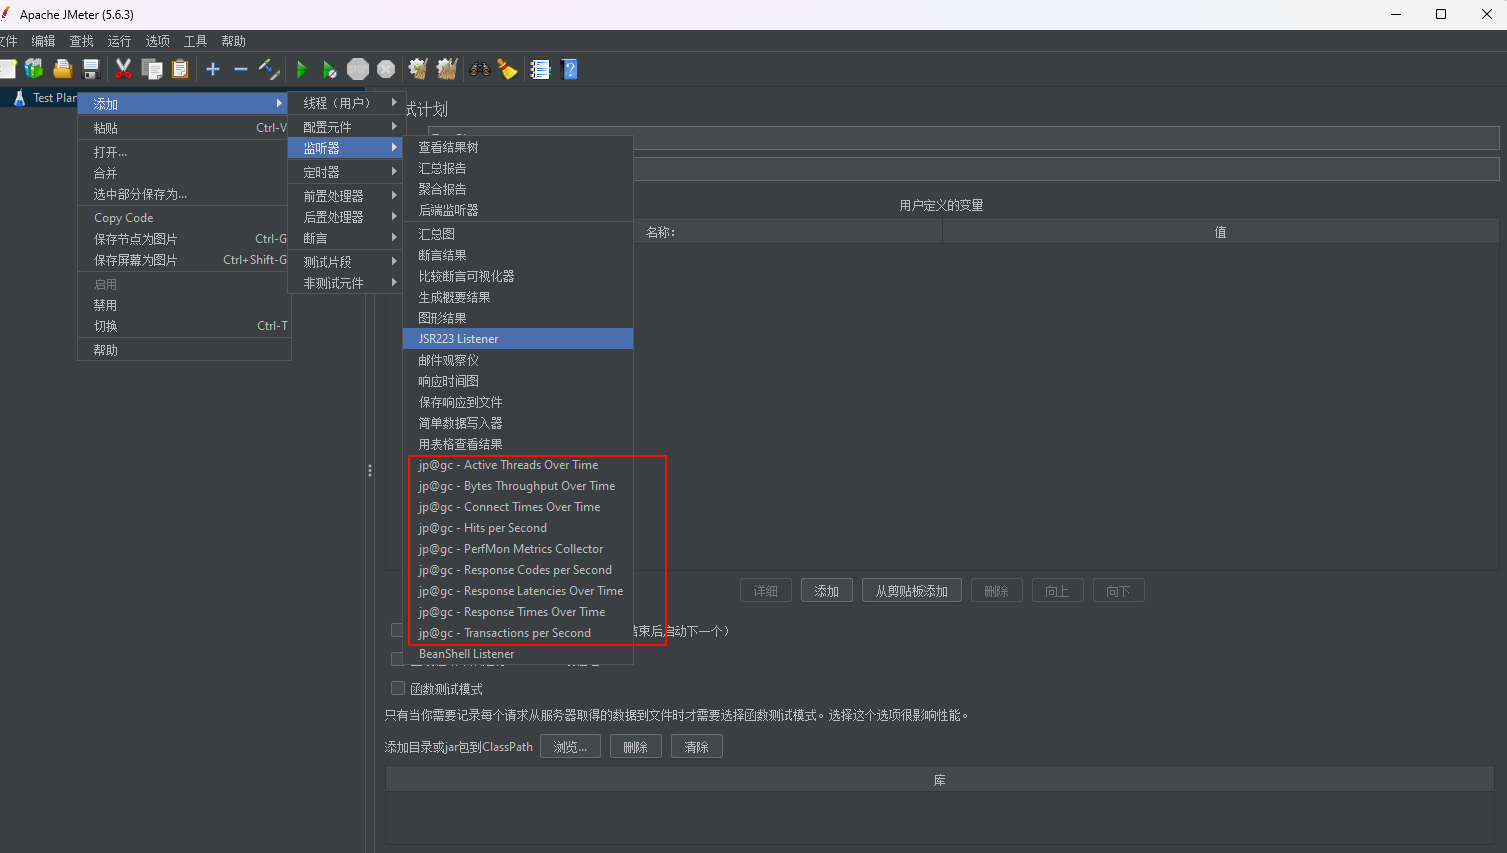Open Search with the binoculars icon
This screenshot has width=1507, height=853.
(x=480, y=69)
